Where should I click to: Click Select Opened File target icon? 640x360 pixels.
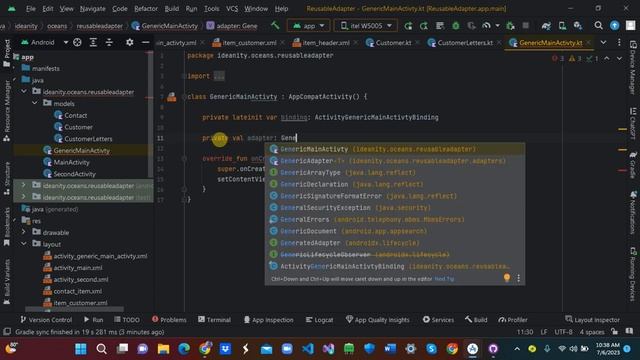[x=77, y=42]
